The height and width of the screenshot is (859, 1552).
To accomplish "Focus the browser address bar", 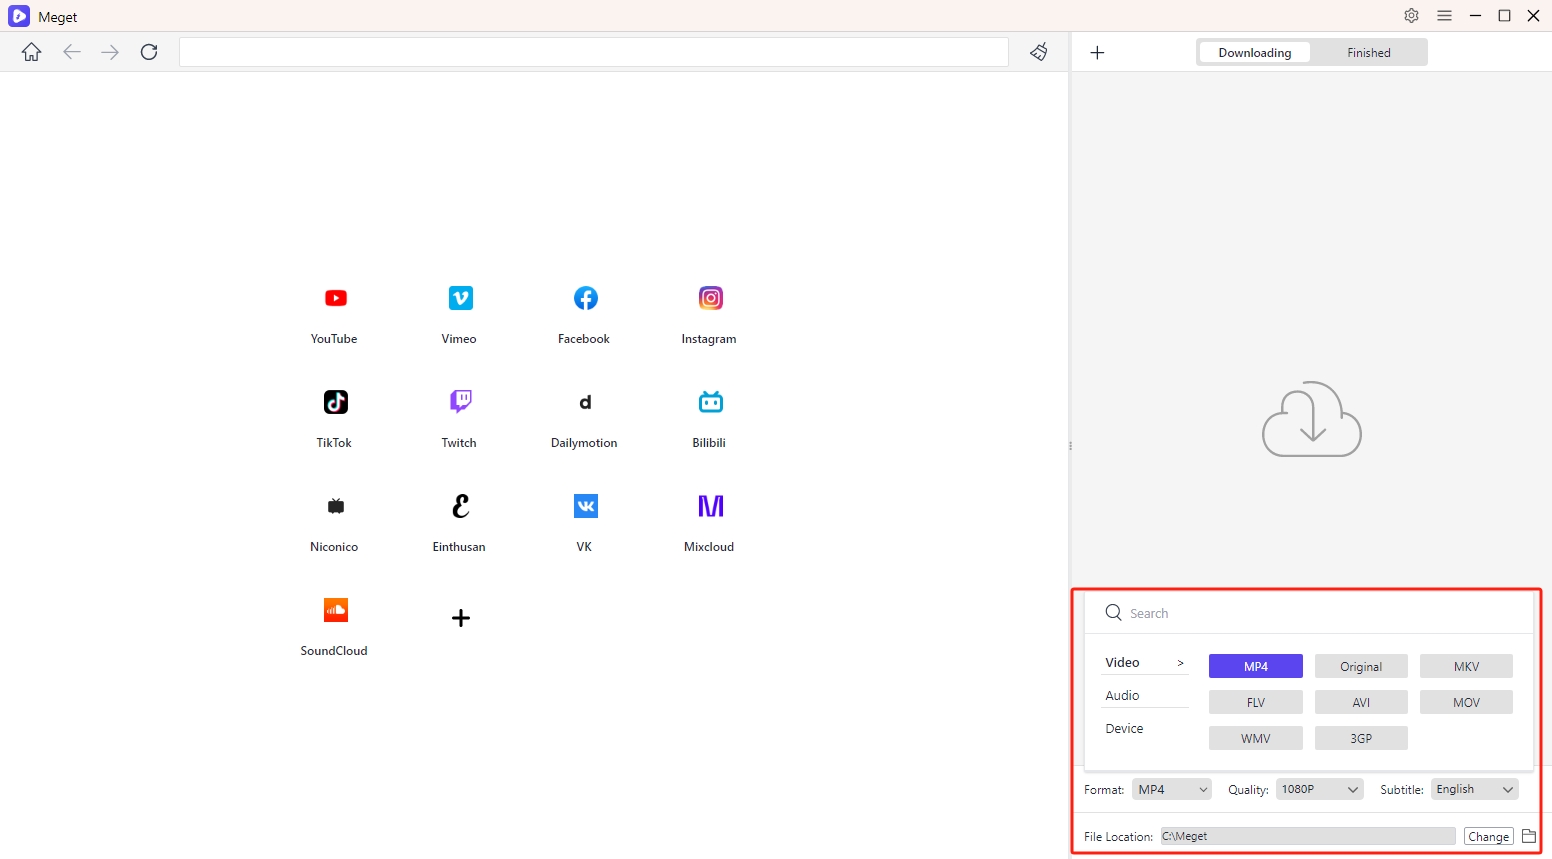I will pos(594,52).
